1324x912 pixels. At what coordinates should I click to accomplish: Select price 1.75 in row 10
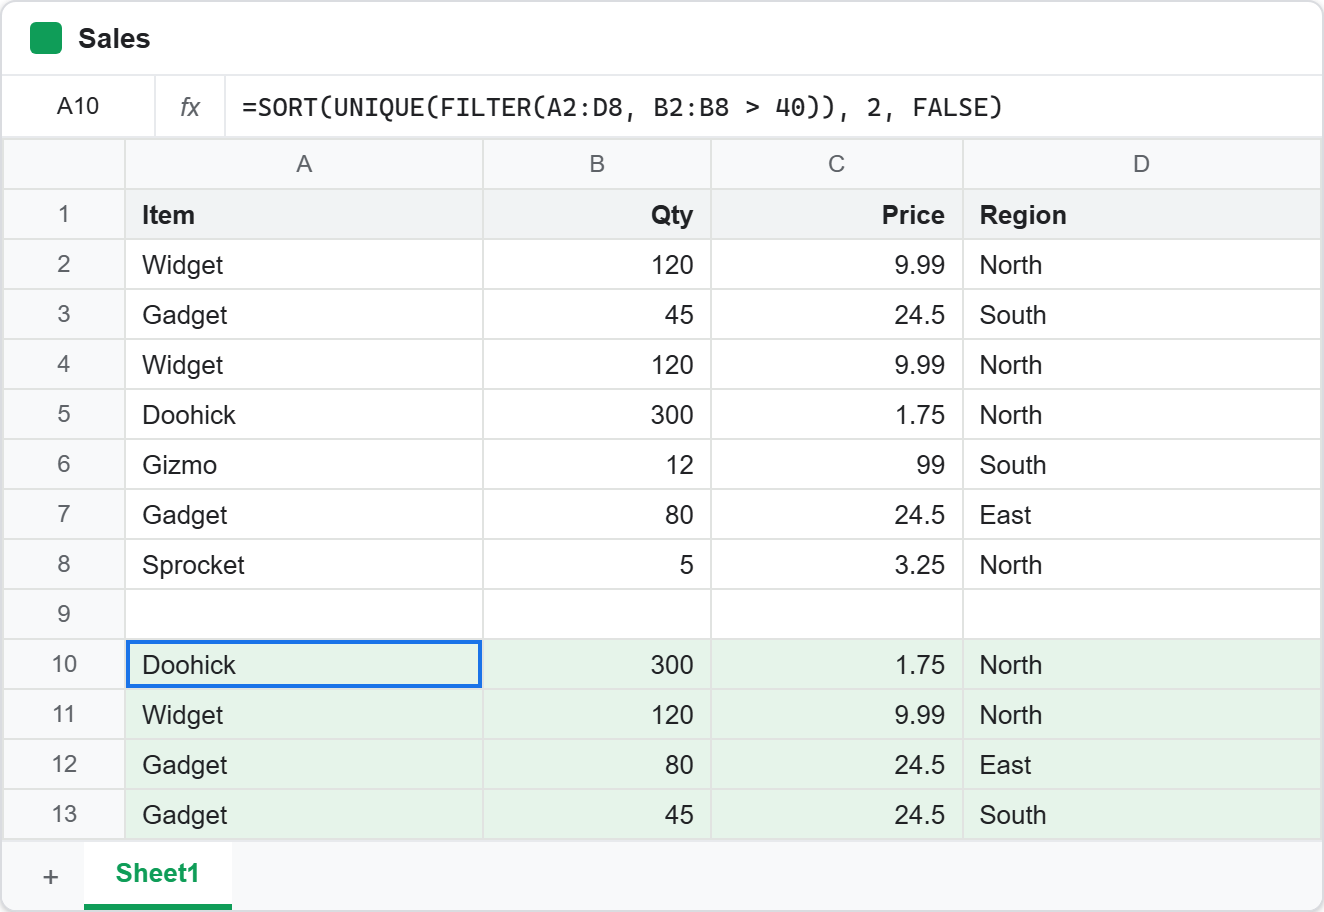tap(837, 664)
